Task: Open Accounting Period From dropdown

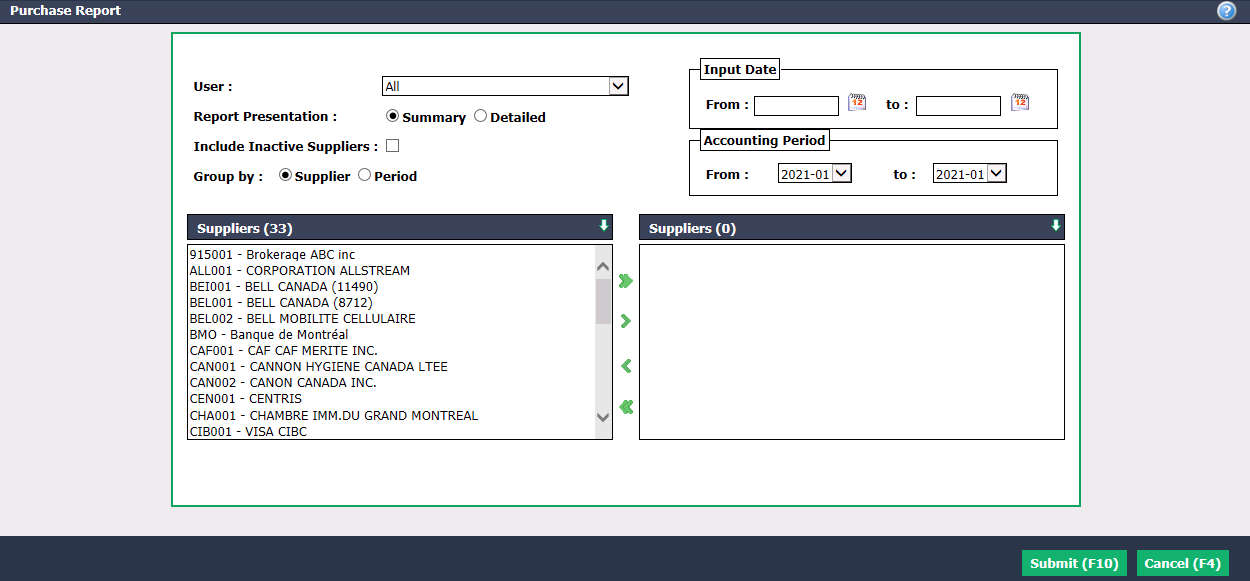Action: coord(814,174)
